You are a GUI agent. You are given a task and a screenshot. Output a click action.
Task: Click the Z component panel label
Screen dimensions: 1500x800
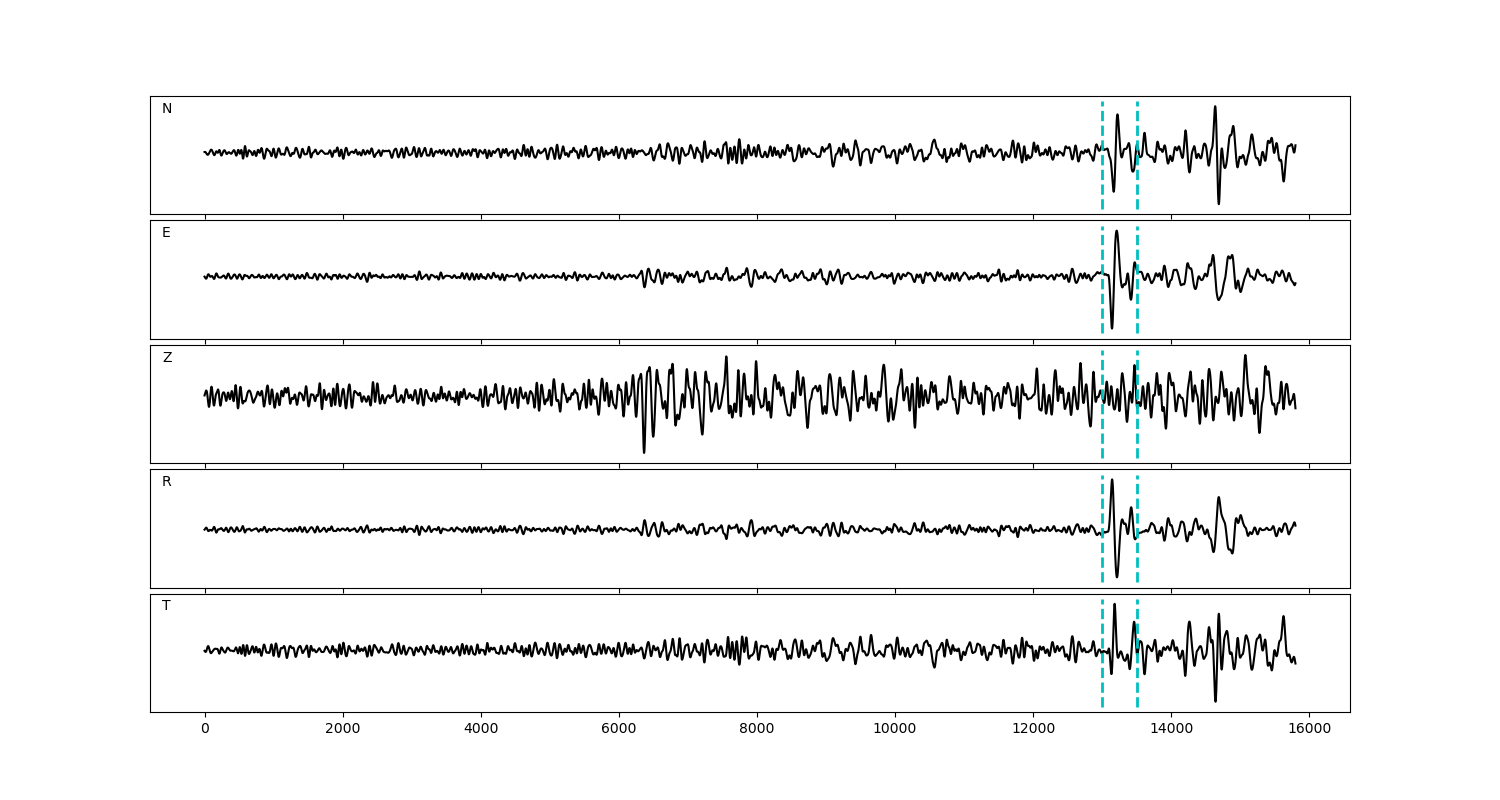coord(167,358)
